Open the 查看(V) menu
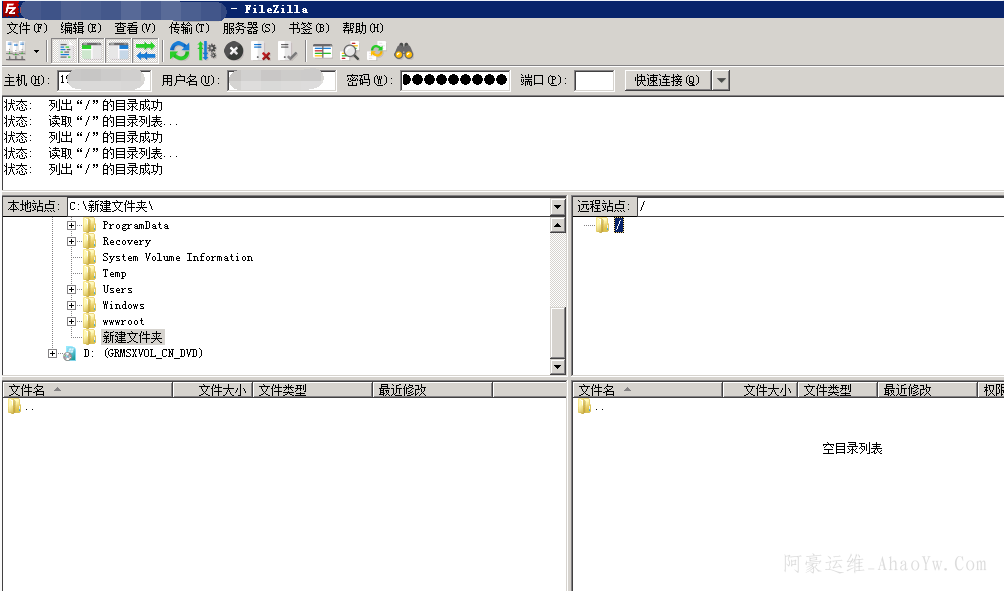This screenshot has width=1004, height=591. pos(134,28)
